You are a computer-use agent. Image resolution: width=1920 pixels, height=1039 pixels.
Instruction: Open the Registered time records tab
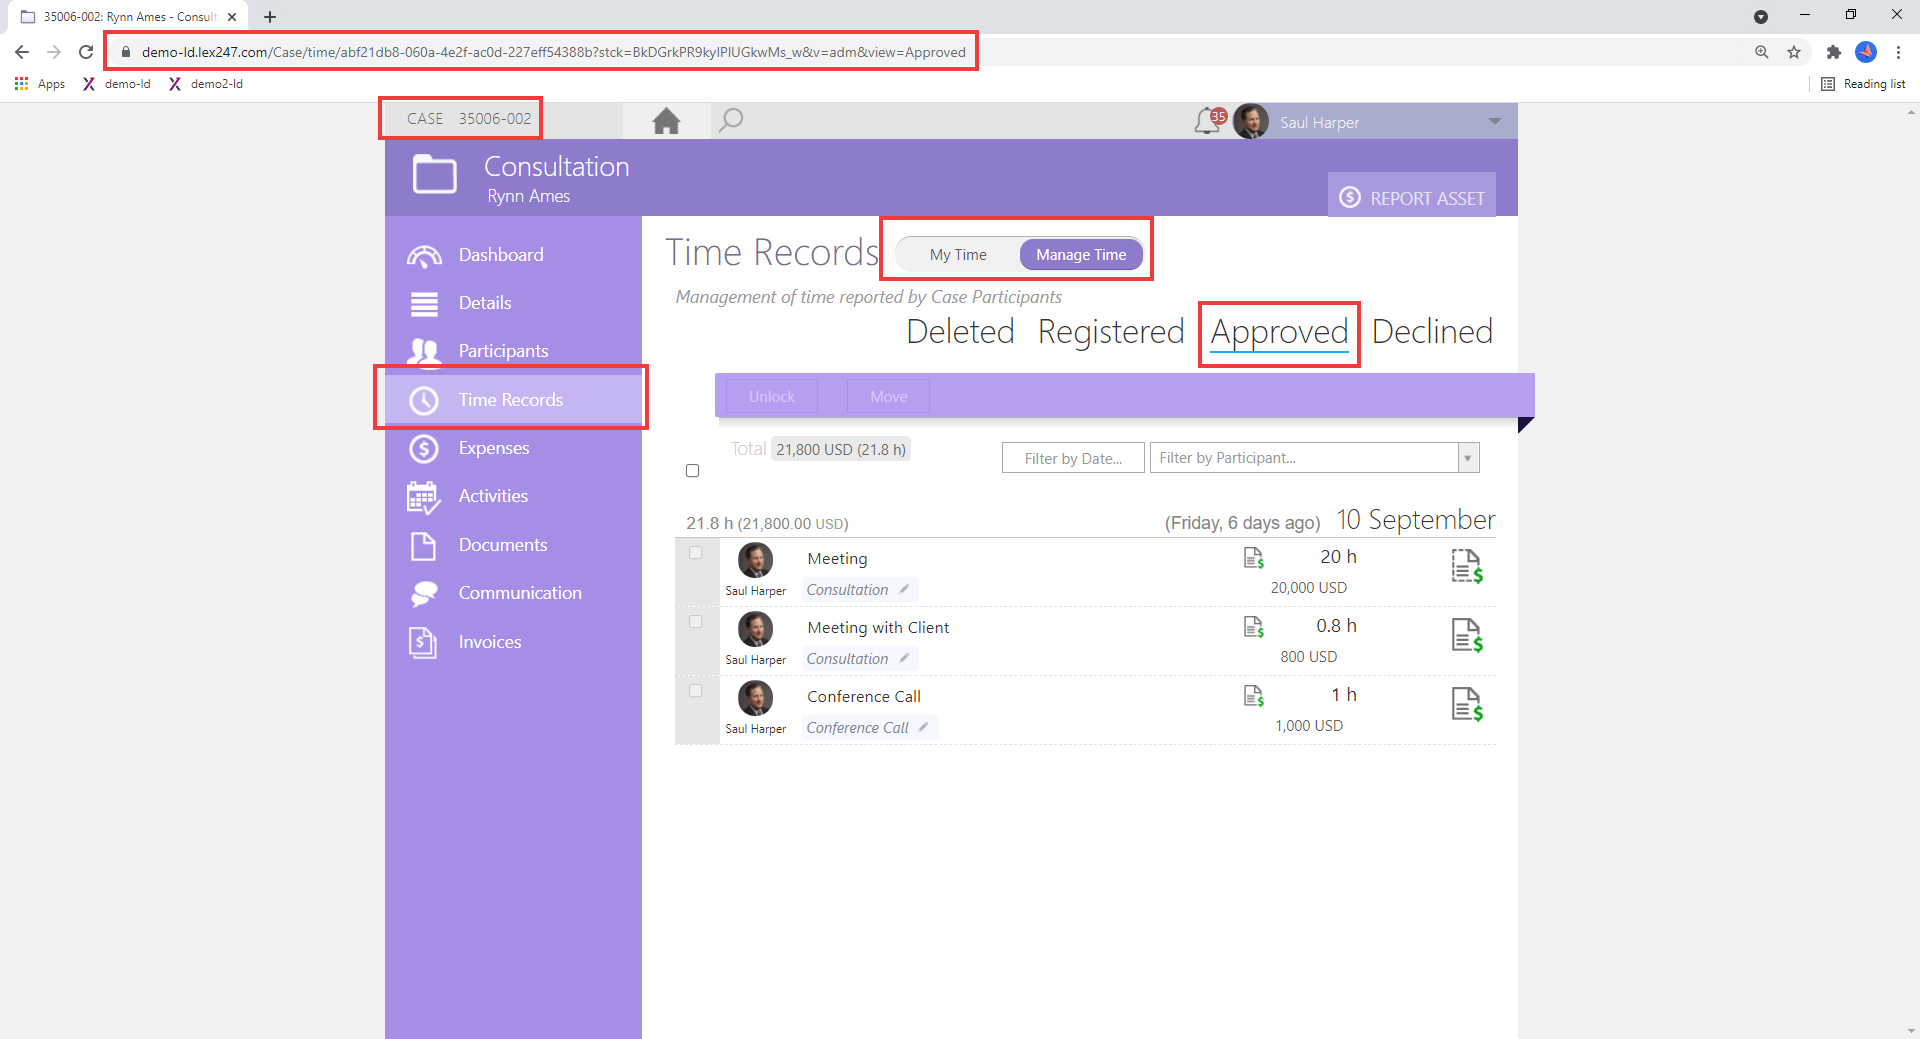[x=1111, y=332]
